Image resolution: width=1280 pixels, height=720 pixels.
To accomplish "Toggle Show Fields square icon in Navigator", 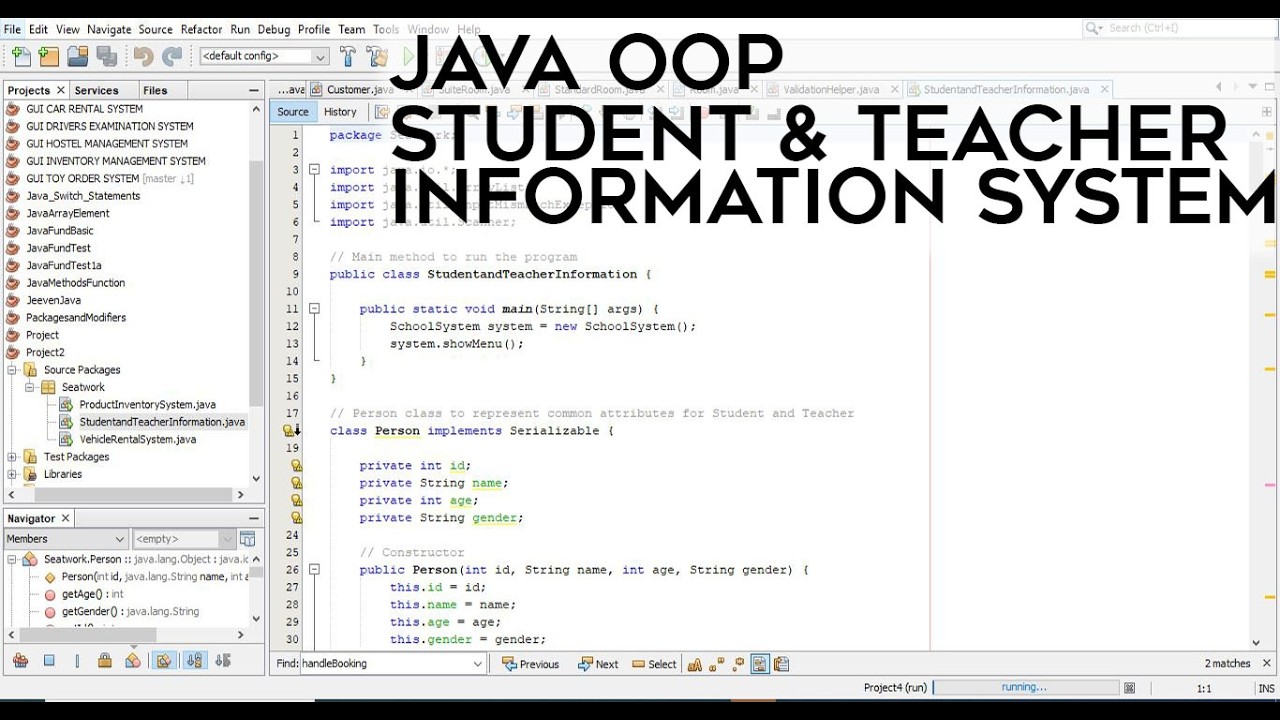I will (x=49, y=660).
